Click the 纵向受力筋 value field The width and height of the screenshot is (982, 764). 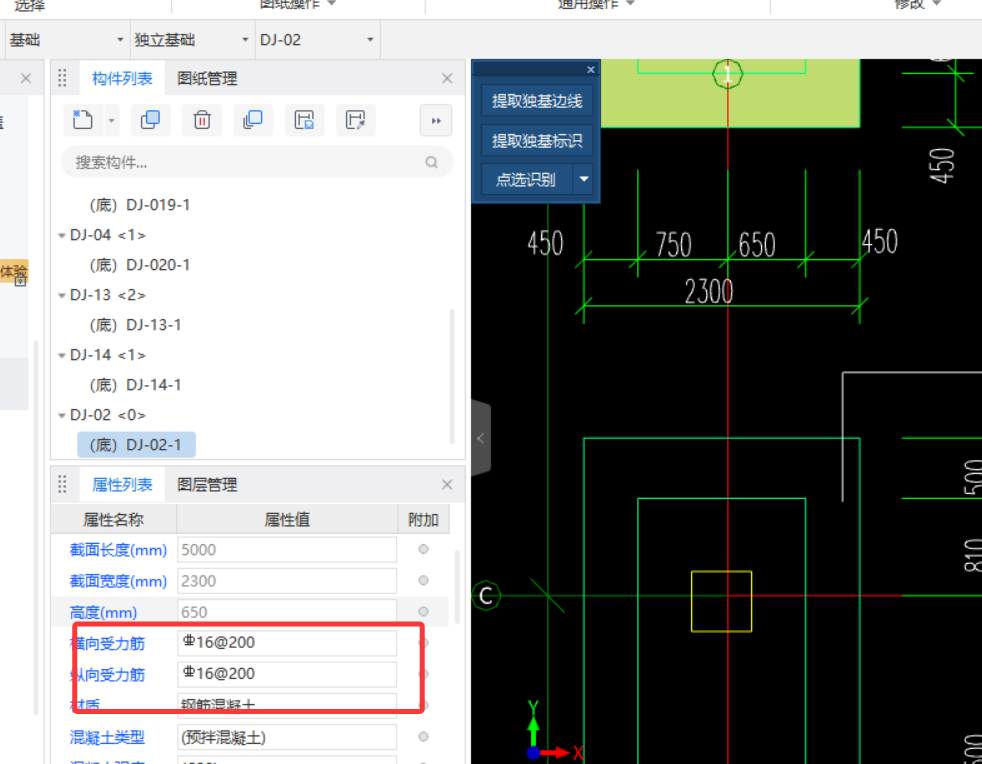point(287,674)
